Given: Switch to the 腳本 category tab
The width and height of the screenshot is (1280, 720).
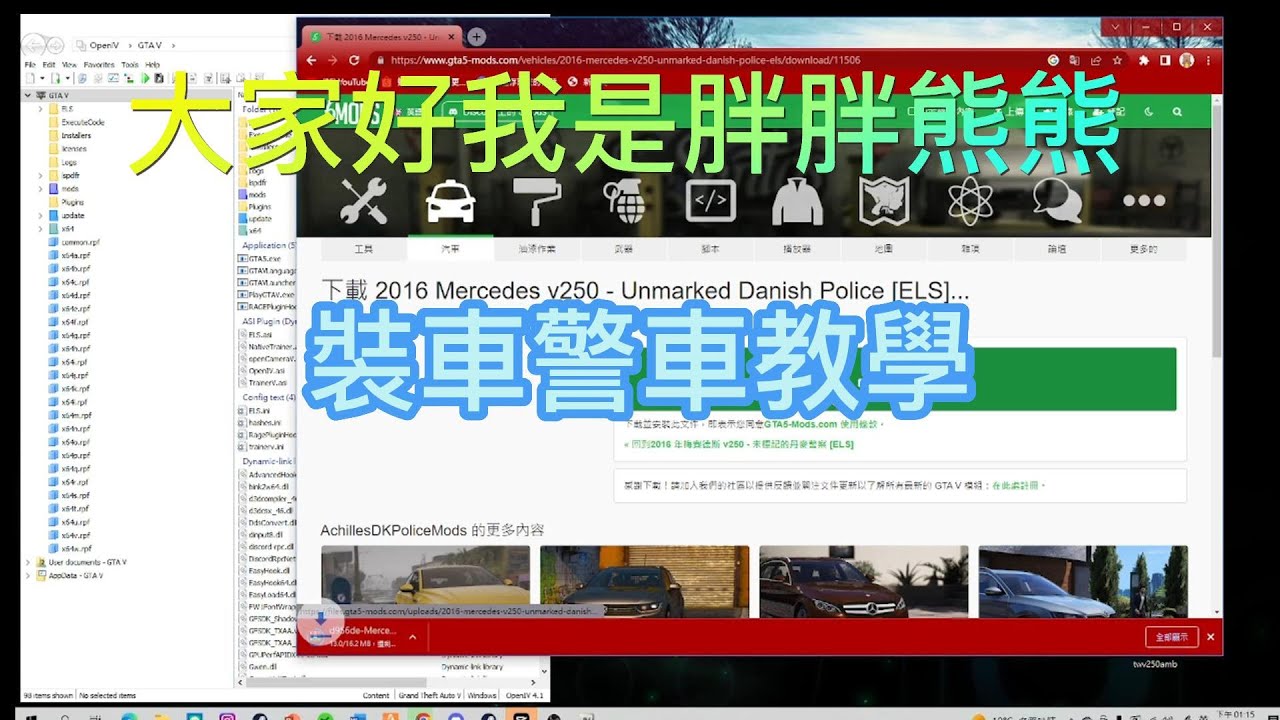Looking at the screenshot, I should 710,249.
